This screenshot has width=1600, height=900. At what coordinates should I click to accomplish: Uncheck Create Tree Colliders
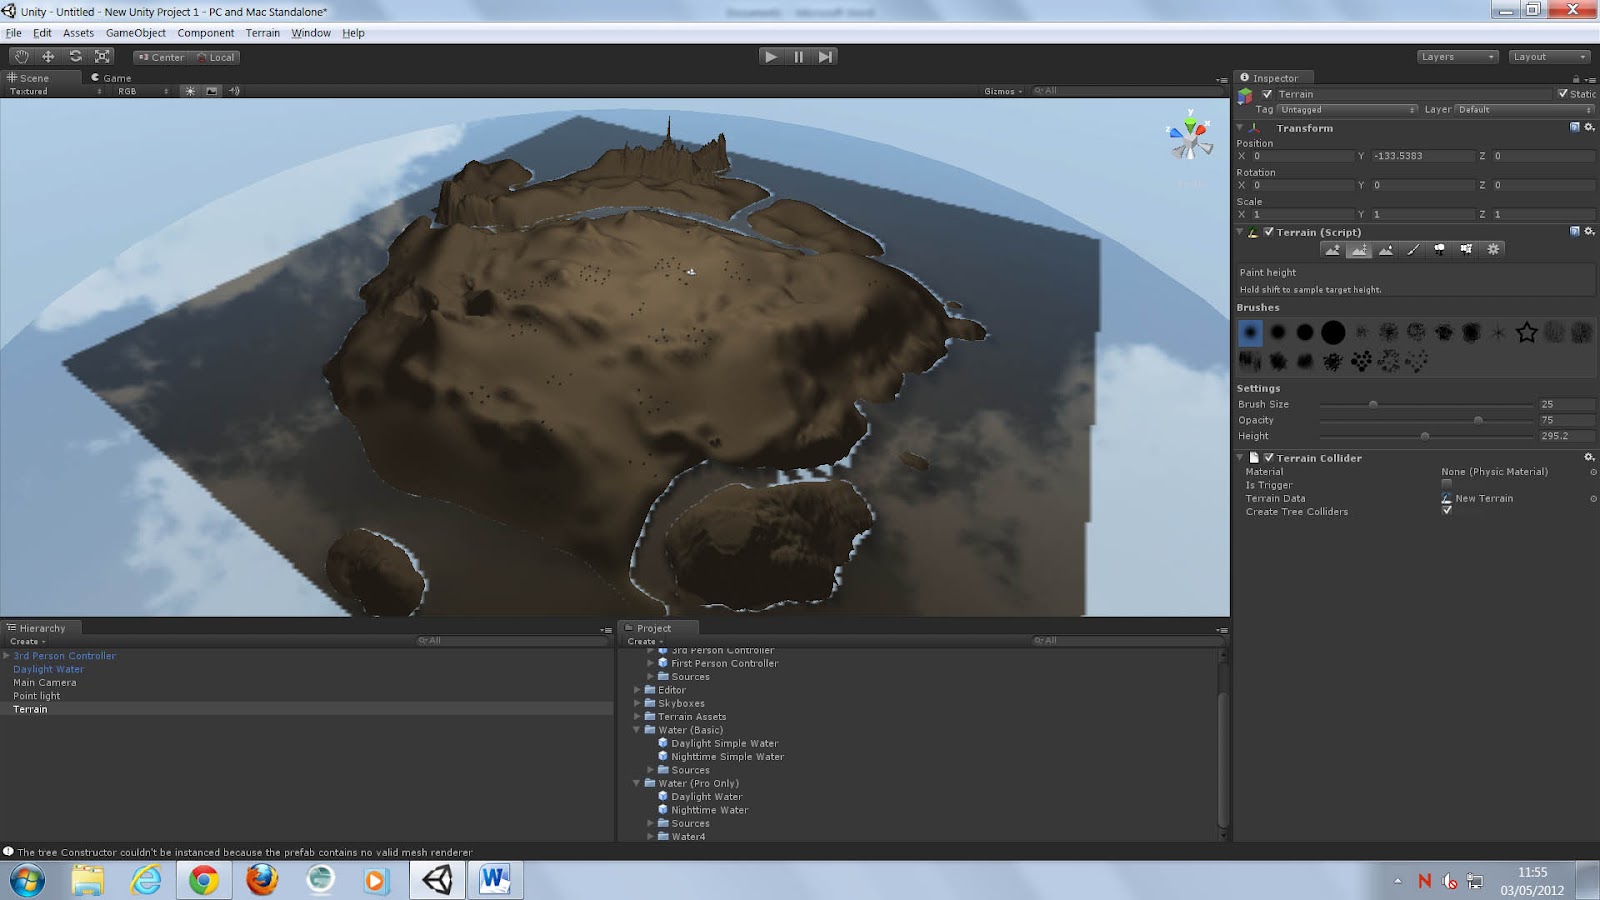click(x=1446, y=510)
